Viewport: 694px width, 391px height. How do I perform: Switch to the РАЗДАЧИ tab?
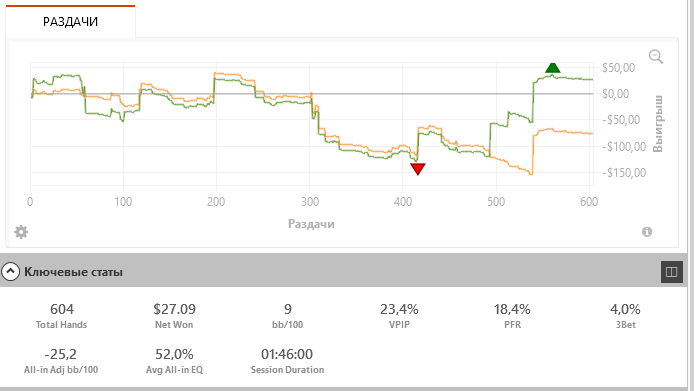pyautogui.click(x=70, y=22)
